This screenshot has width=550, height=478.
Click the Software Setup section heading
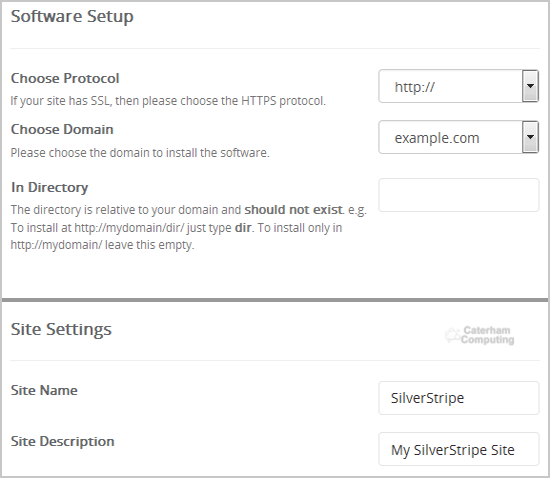coord(72,16)
